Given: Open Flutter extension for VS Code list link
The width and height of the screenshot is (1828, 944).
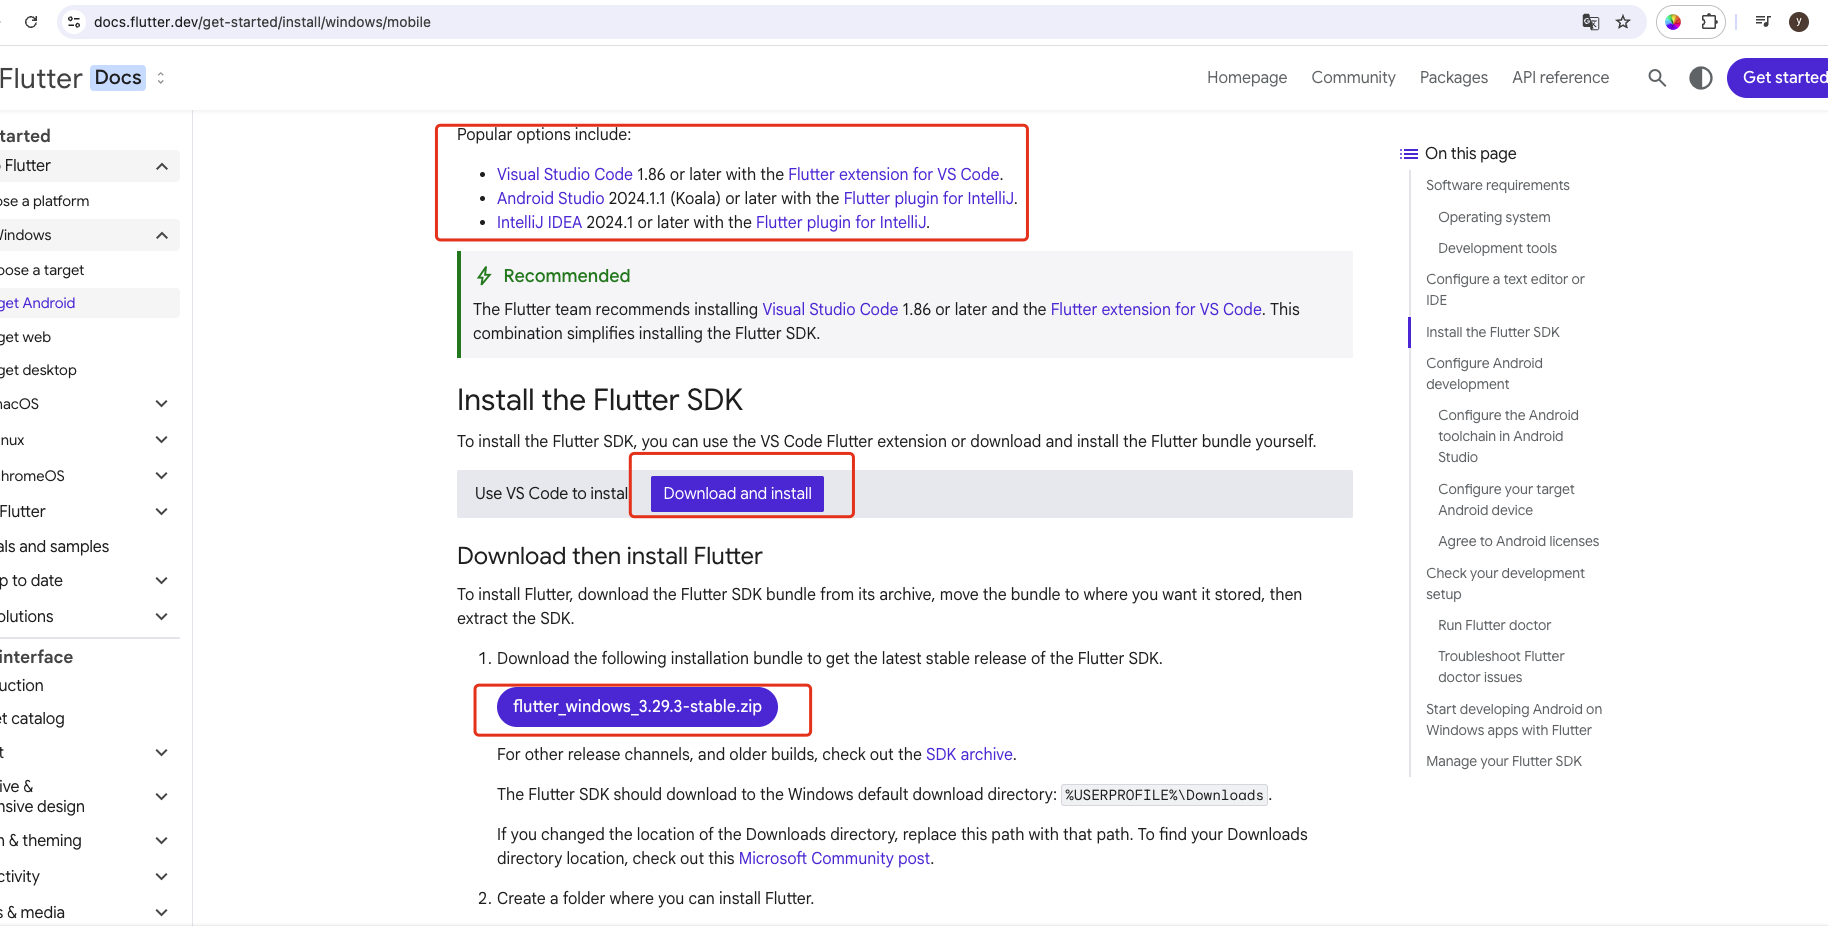Looking at the screenshot, I should pyautogui.click(x=894, y=174).
